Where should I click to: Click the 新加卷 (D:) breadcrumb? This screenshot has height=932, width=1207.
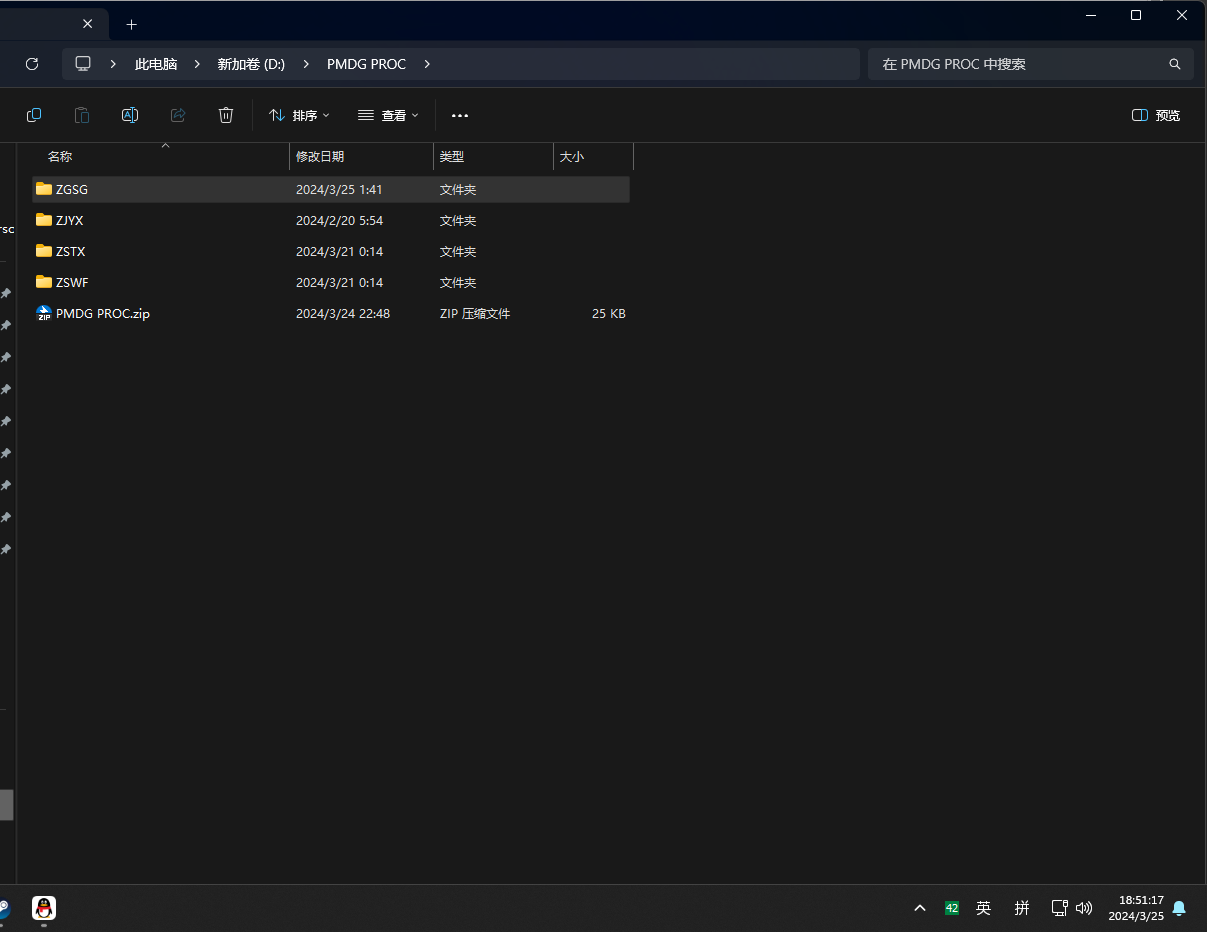tap(251, 64)
